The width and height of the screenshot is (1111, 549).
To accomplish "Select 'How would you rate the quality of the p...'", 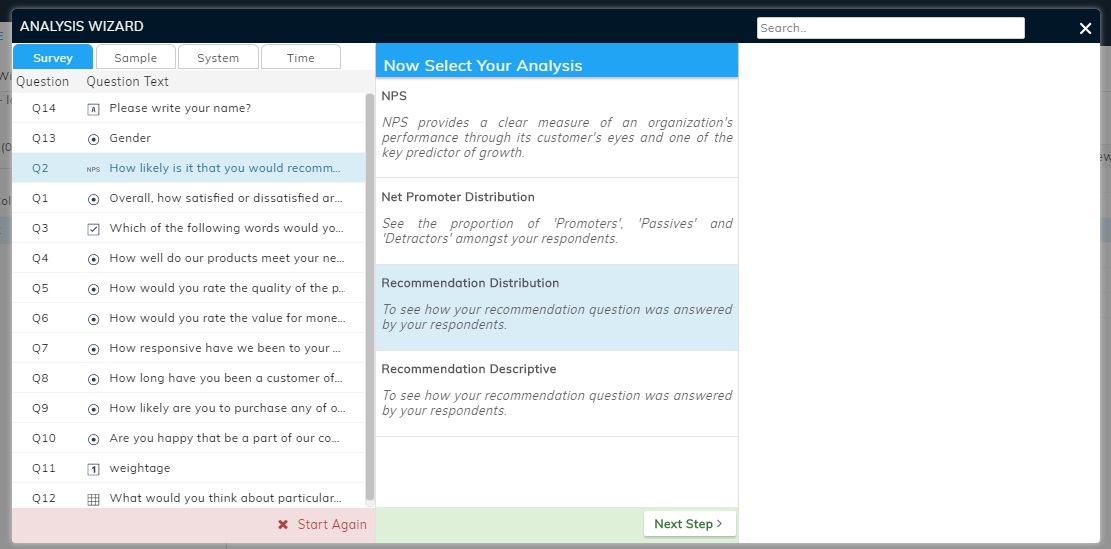I will point(227,288).
